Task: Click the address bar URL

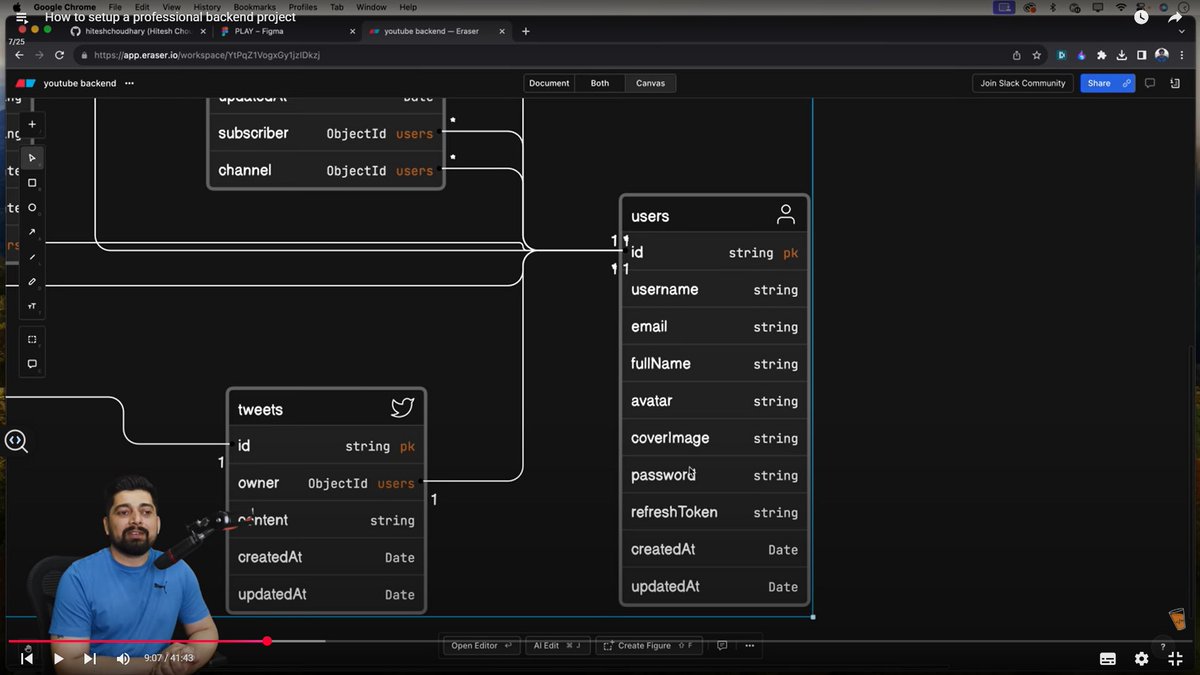Action: click(207, 55)
